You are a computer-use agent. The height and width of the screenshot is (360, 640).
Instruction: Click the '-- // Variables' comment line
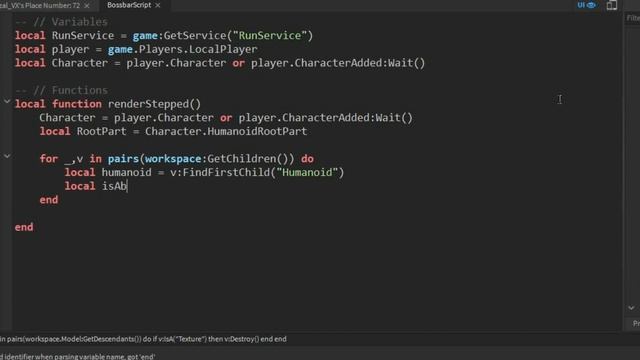pyautogui.click(x=61, y=22)
